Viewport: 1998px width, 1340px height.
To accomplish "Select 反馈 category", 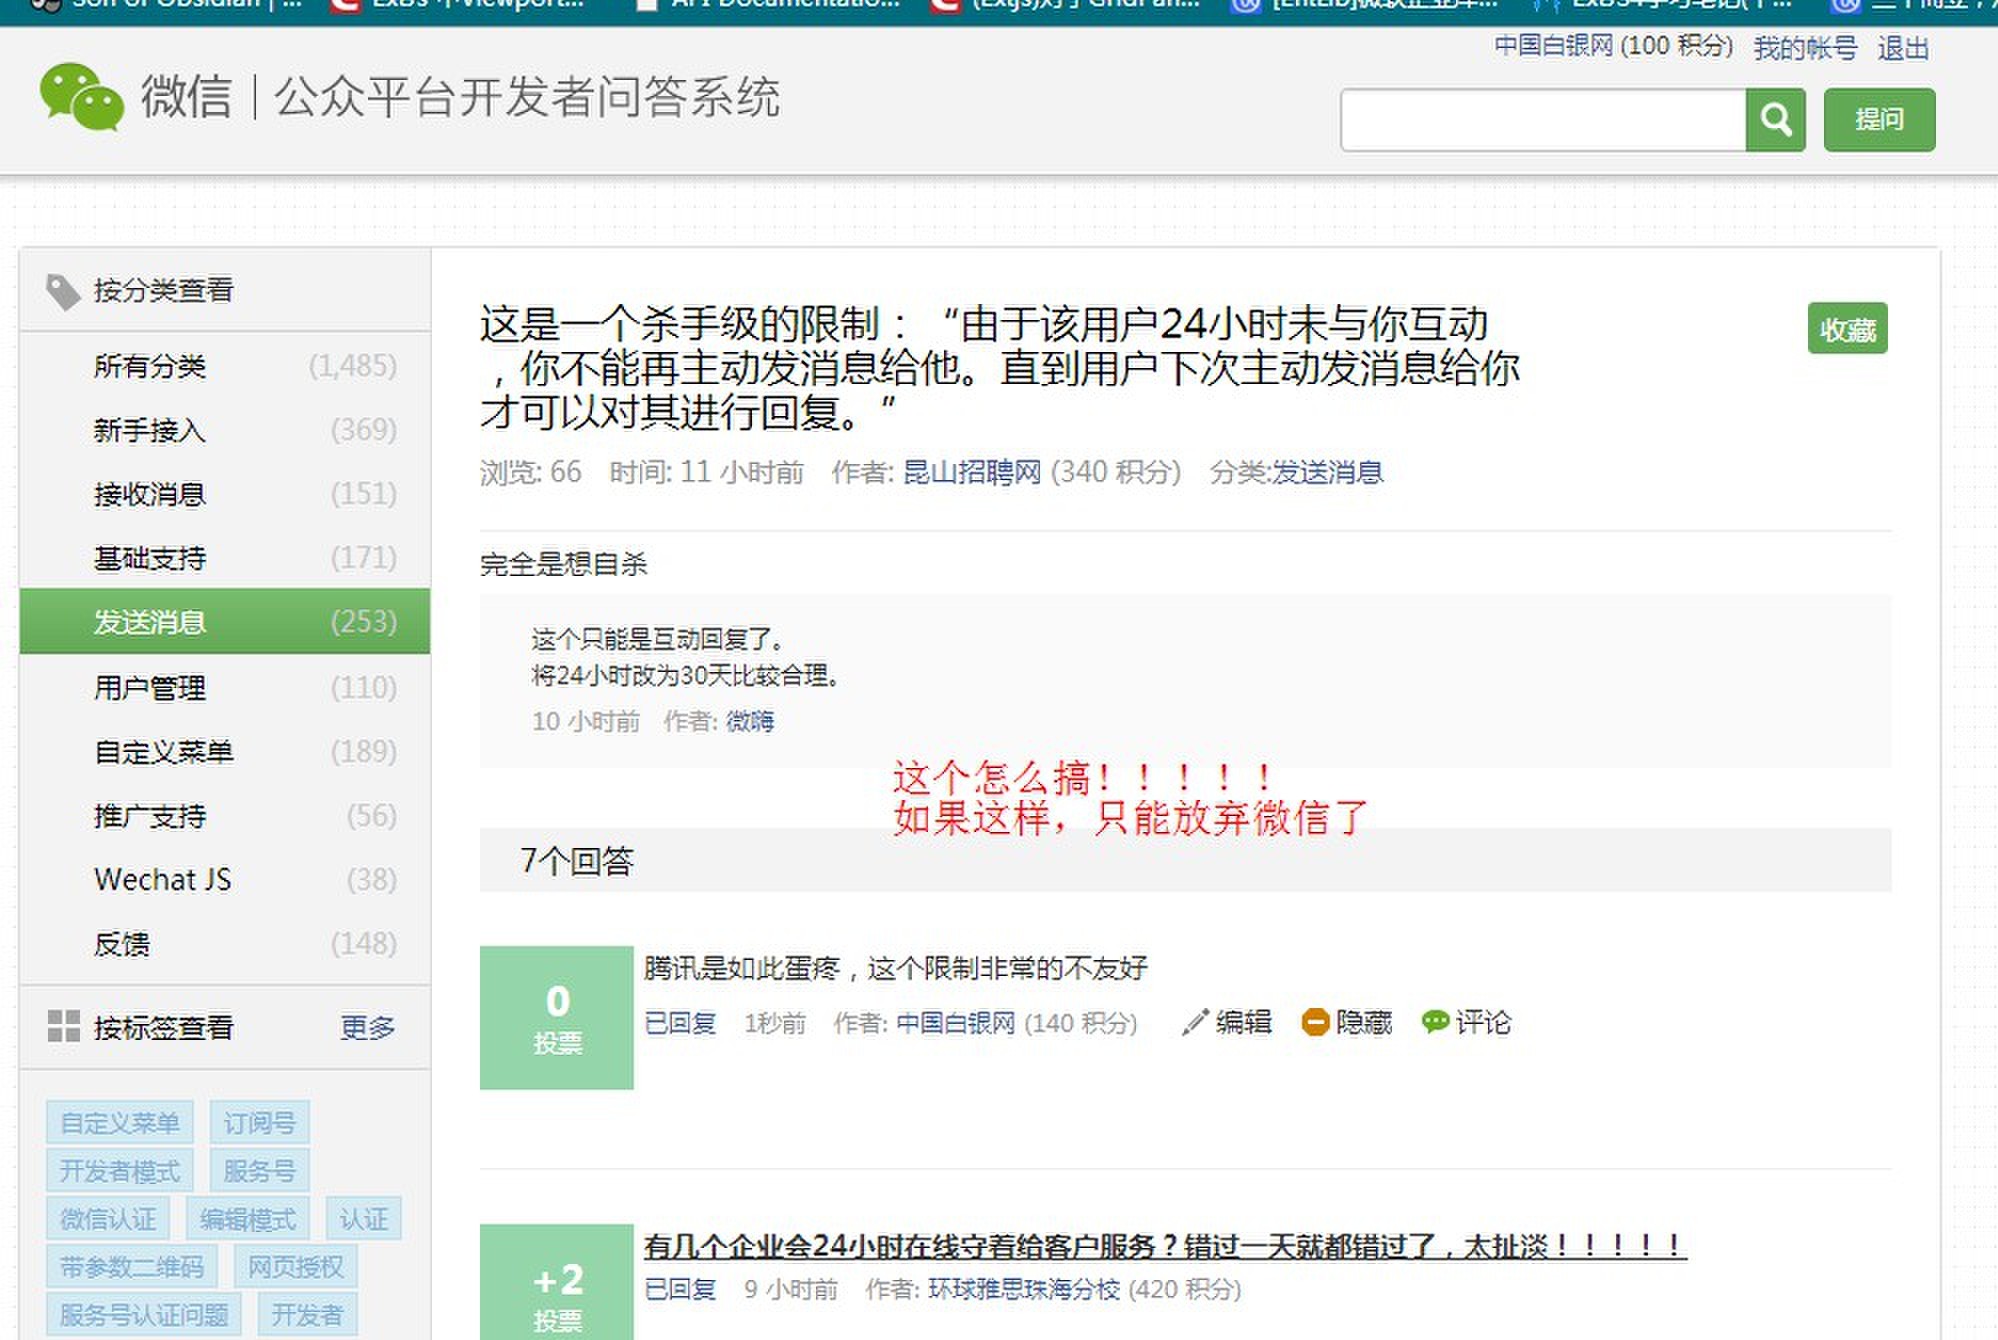I will (x=225, y=944).
